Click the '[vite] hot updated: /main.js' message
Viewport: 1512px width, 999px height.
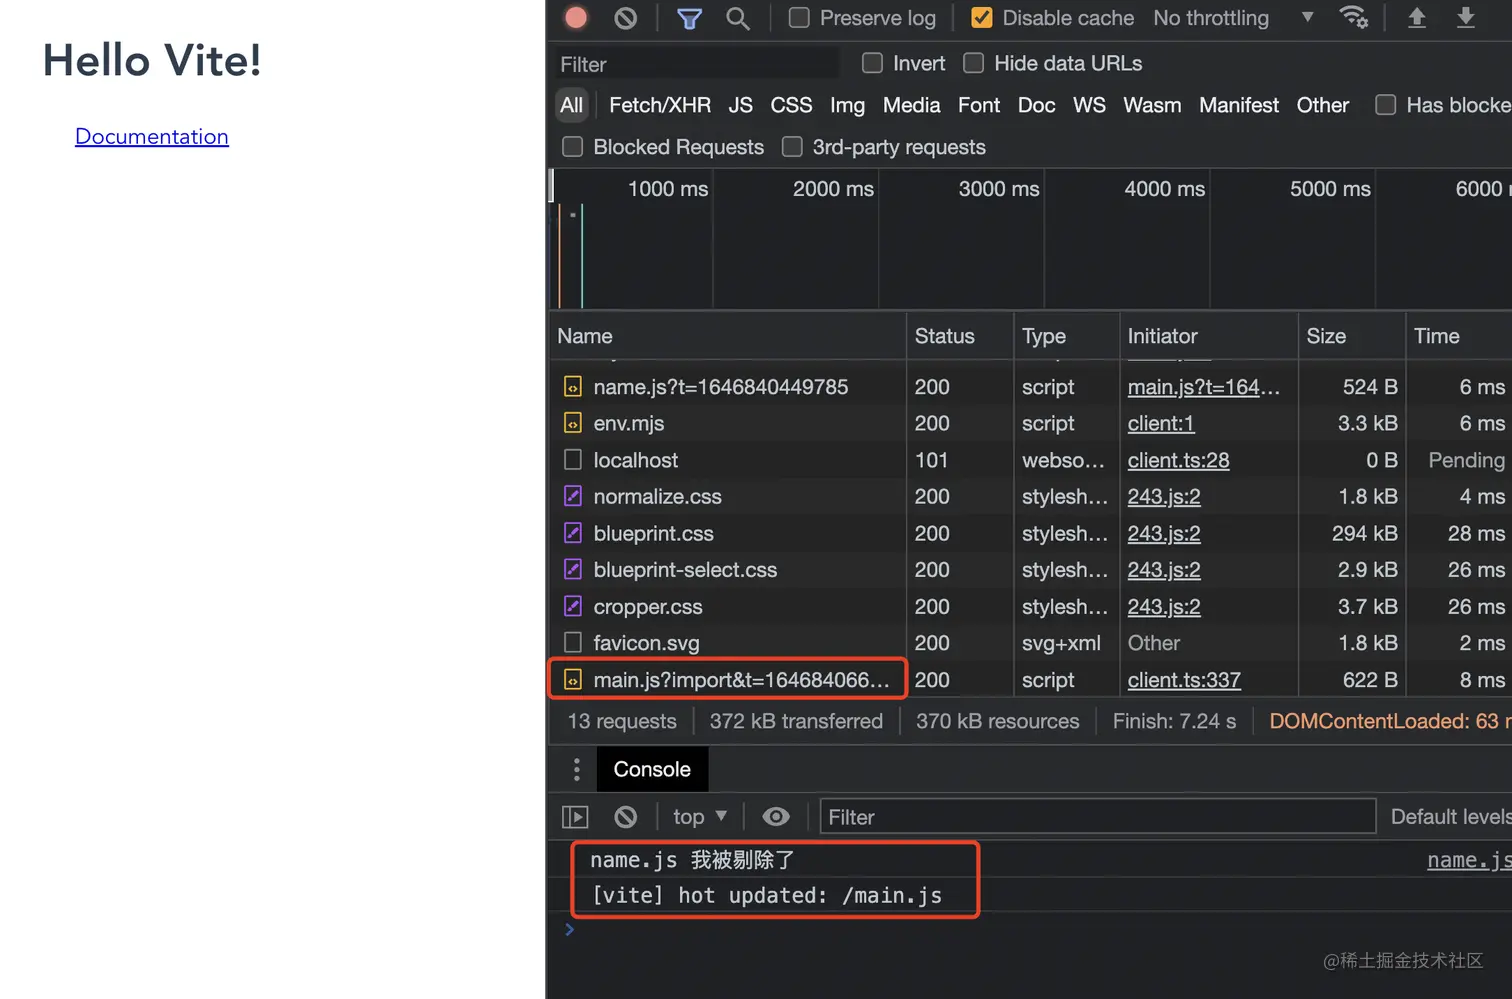click(x=766, y=895)
